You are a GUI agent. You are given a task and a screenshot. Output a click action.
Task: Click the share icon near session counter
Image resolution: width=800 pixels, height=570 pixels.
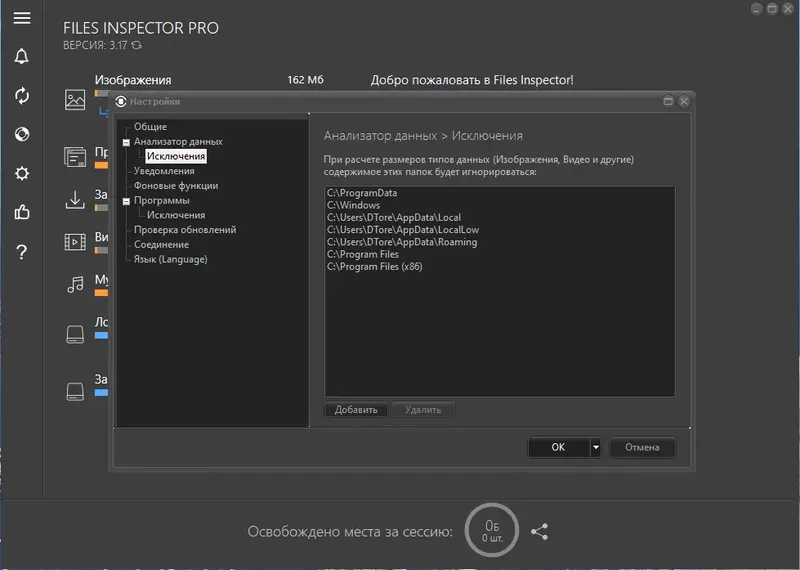click(x=539, y=532)
